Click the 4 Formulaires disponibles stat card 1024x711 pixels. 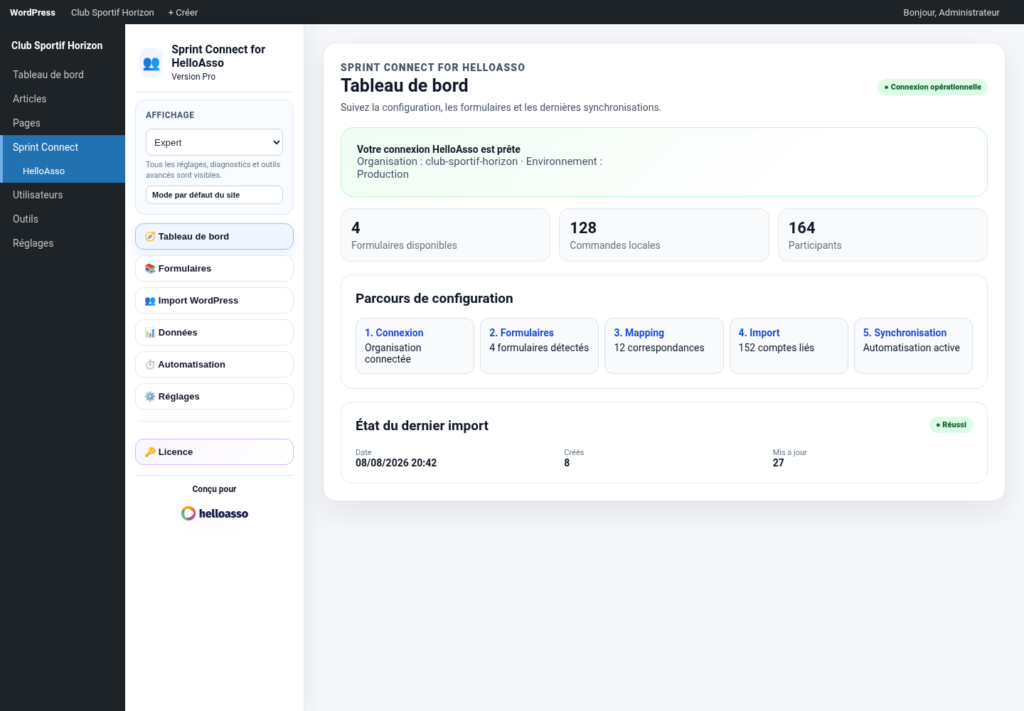click(x=445, y=235)
